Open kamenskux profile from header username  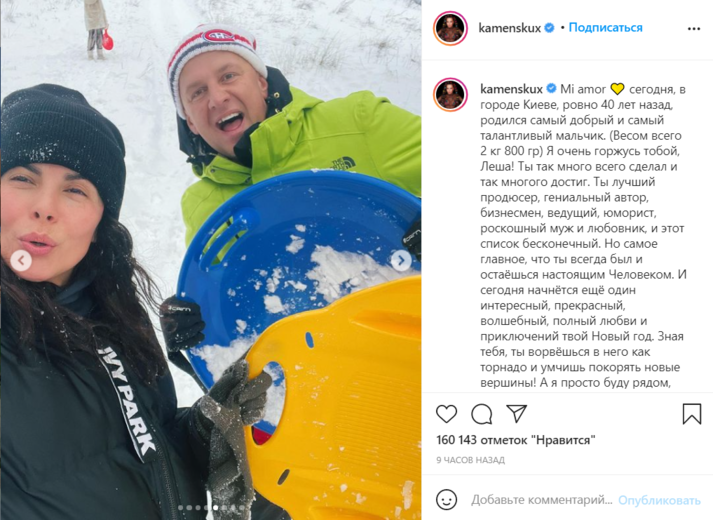pos(509,28)
